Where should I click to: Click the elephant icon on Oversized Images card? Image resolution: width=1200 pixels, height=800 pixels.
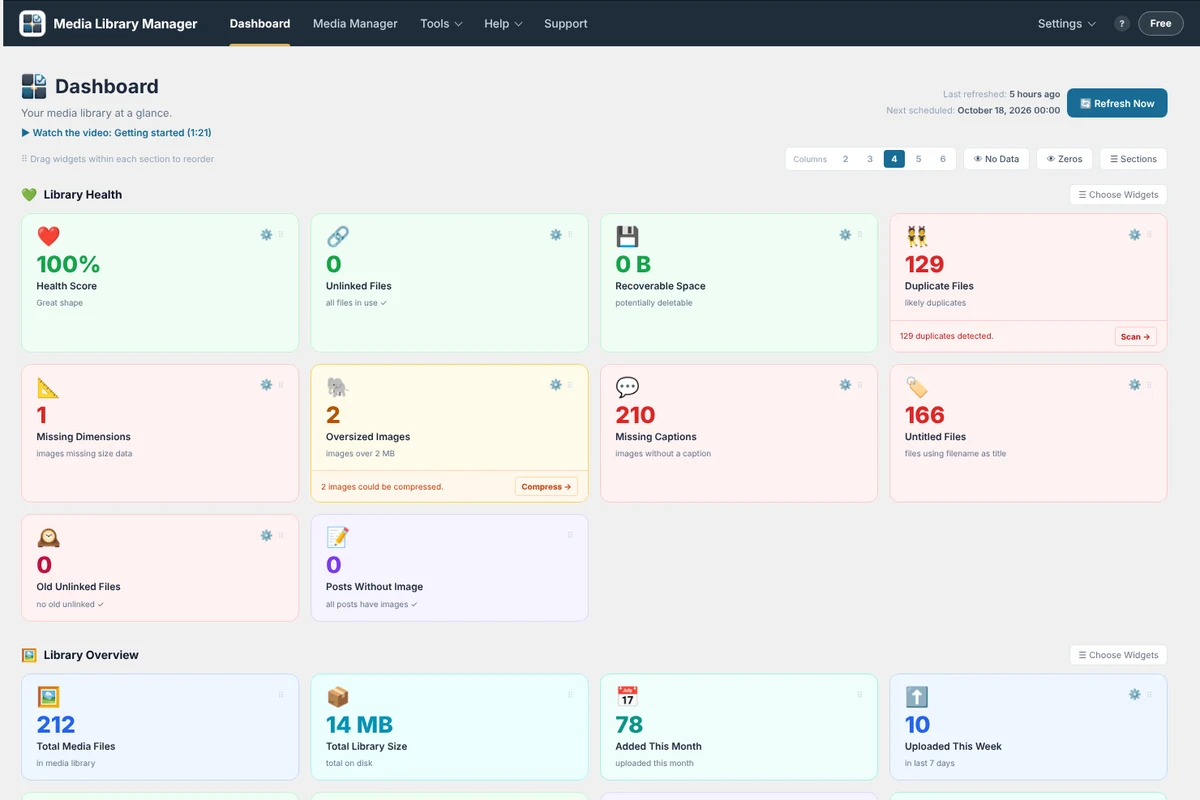[338, 386]
